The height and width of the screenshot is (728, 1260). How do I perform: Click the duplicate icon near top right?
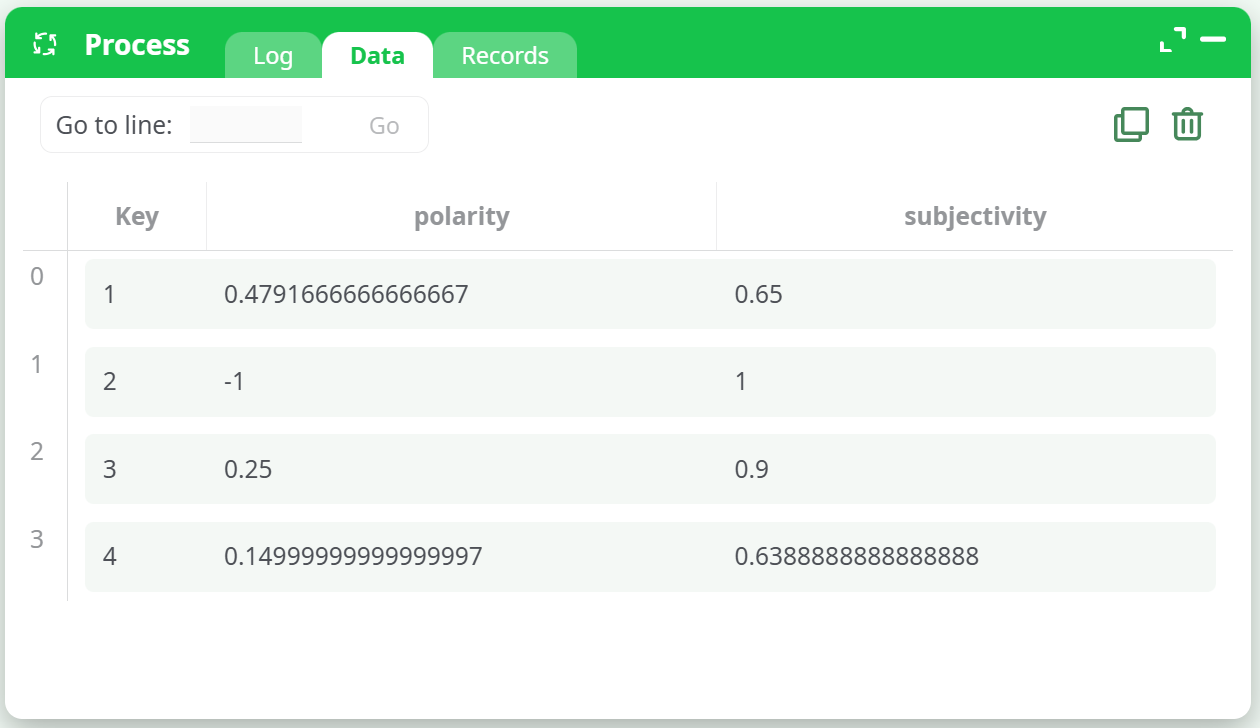[1130, 124]
